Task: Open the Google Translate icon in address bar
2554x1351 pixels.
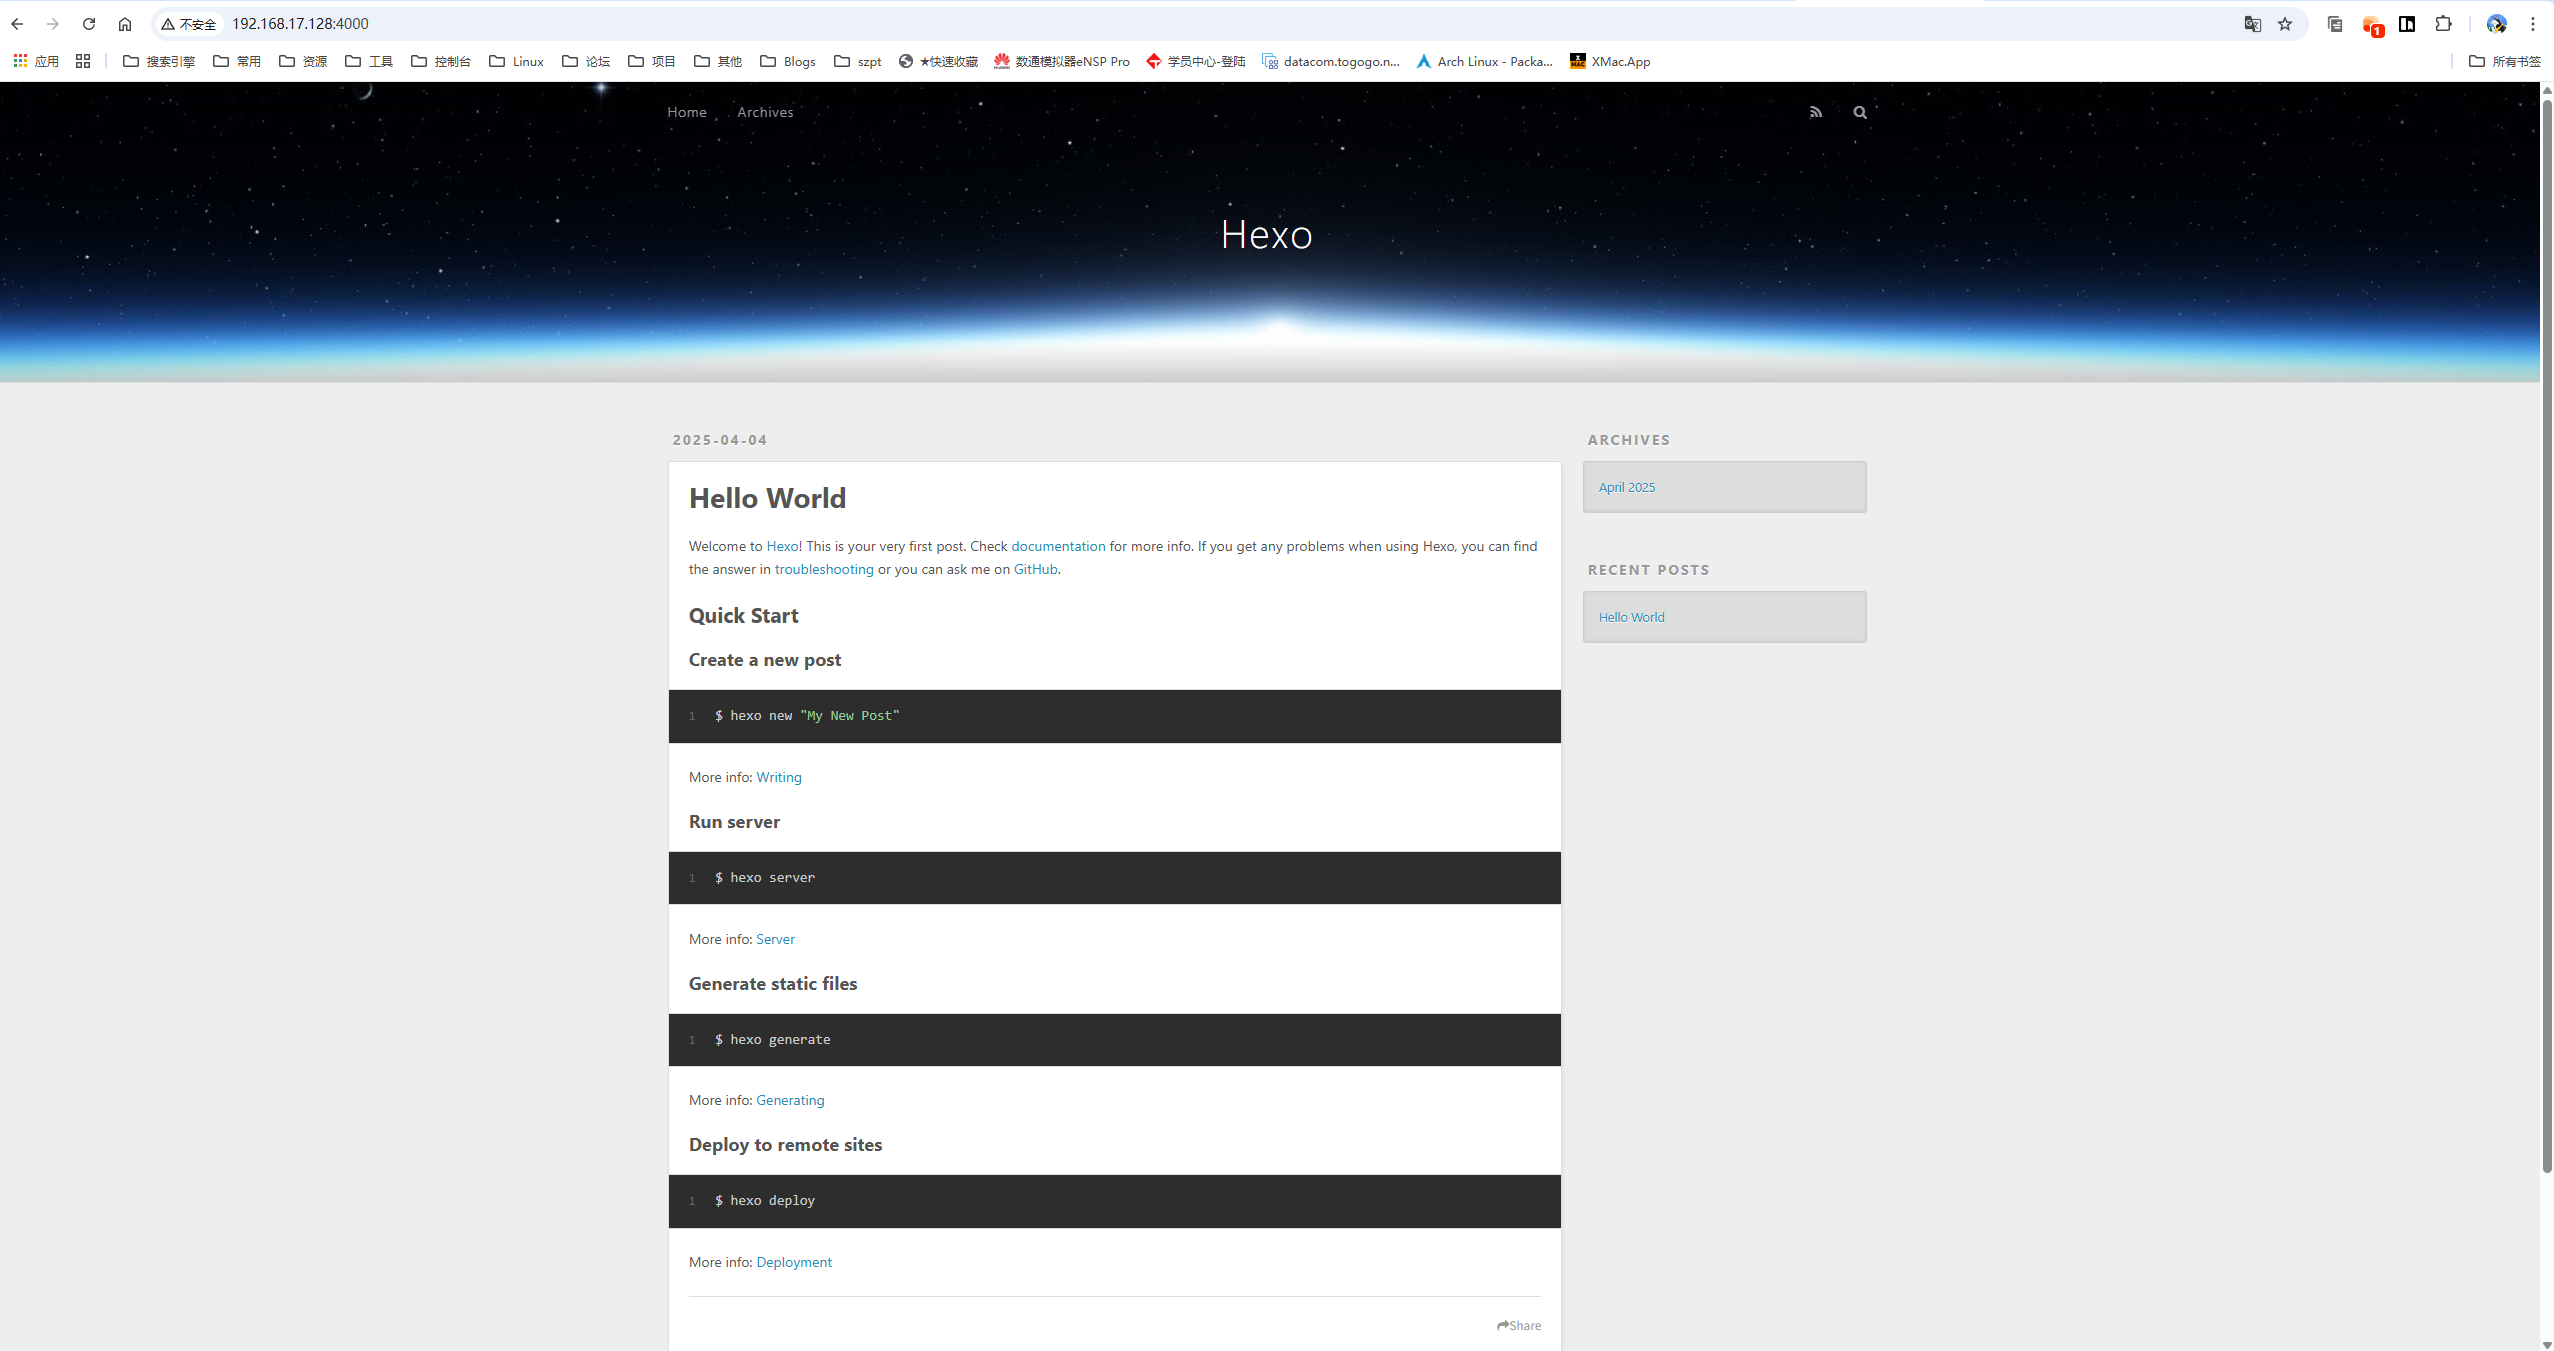Action: pos(2252,24)
